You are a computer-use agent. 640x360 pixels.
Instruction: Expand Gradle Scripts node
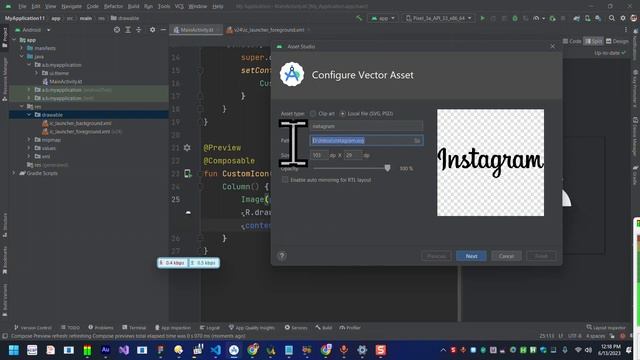pos(14,173)
